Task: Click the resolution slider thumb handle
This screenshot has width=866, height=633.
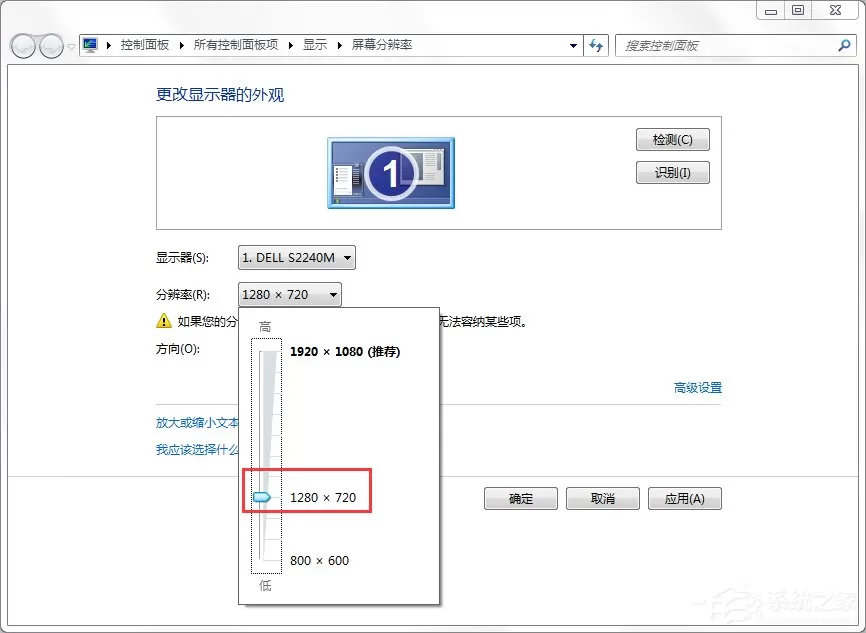Action: 262,497
